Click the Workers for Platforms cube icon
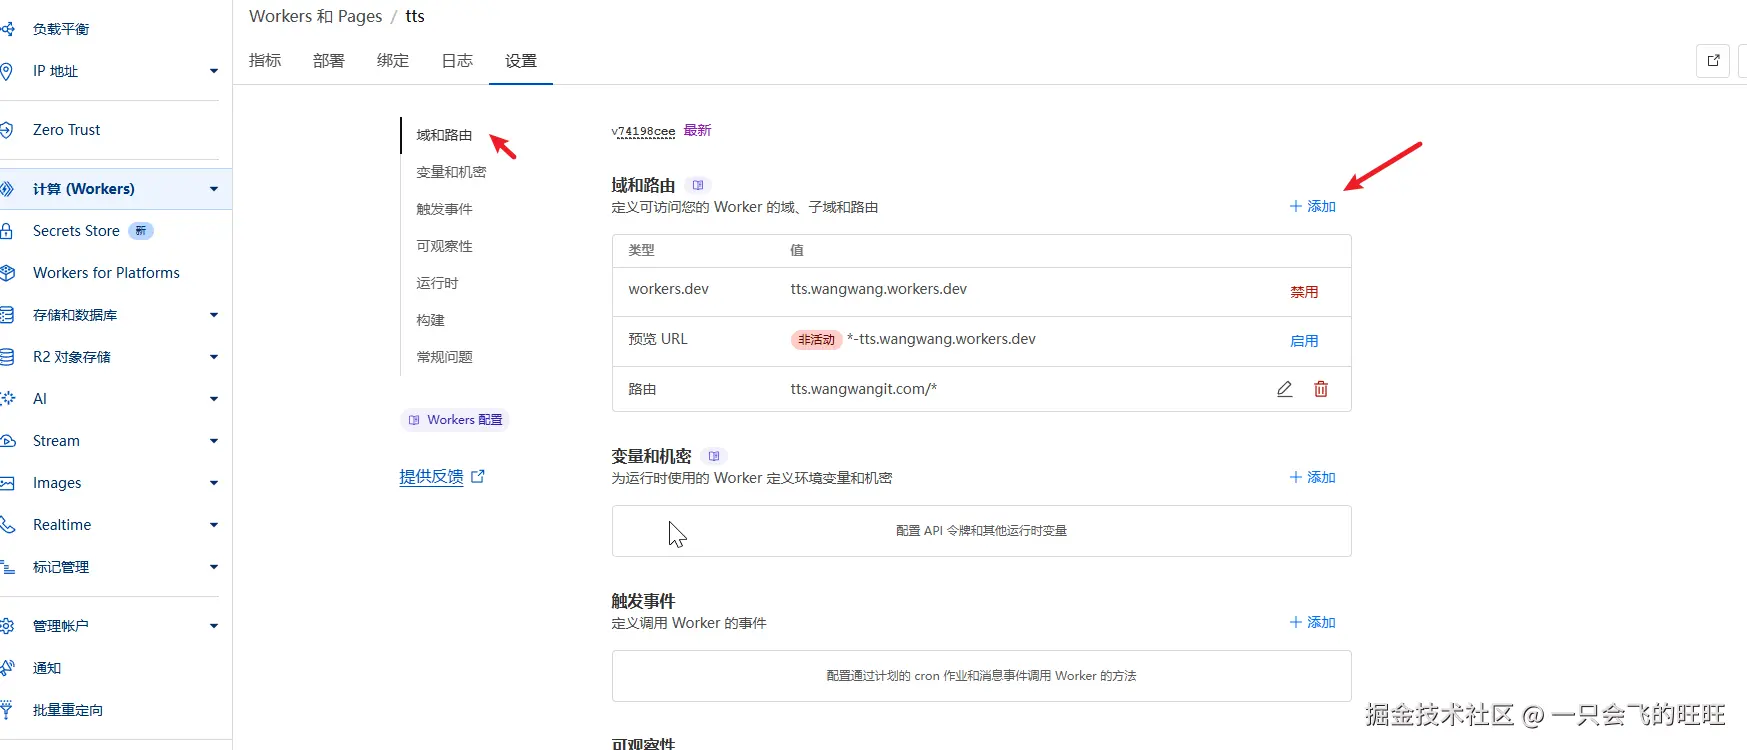Image resolution: width=1747 pixels, height=750 pixels. tap(6, 273)
